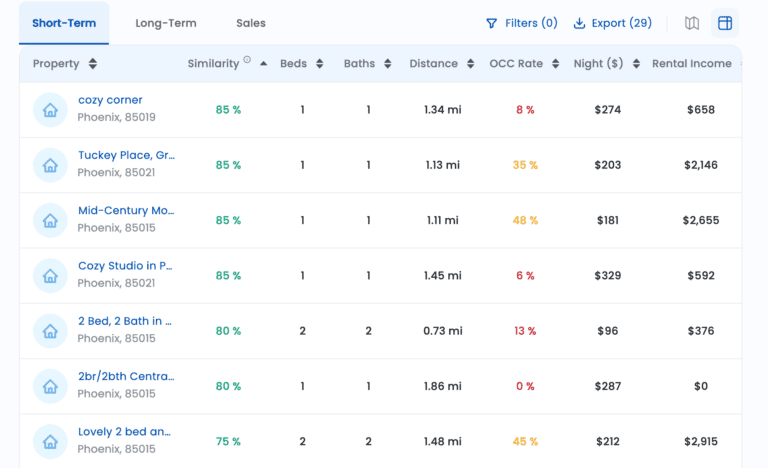Open Filters (0) panel
The image size is (768, 468).
(521, 23)
